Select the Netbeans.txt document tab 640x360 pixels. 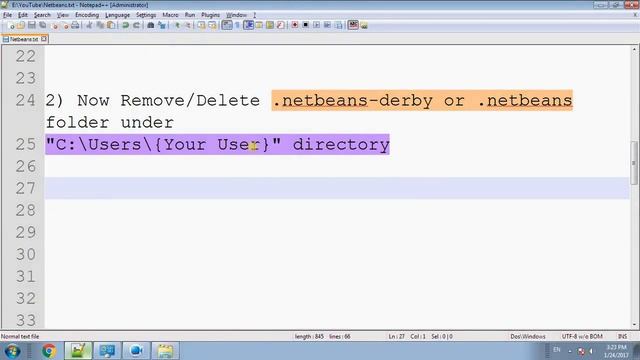pyautogui.click(x=24, y=39)
